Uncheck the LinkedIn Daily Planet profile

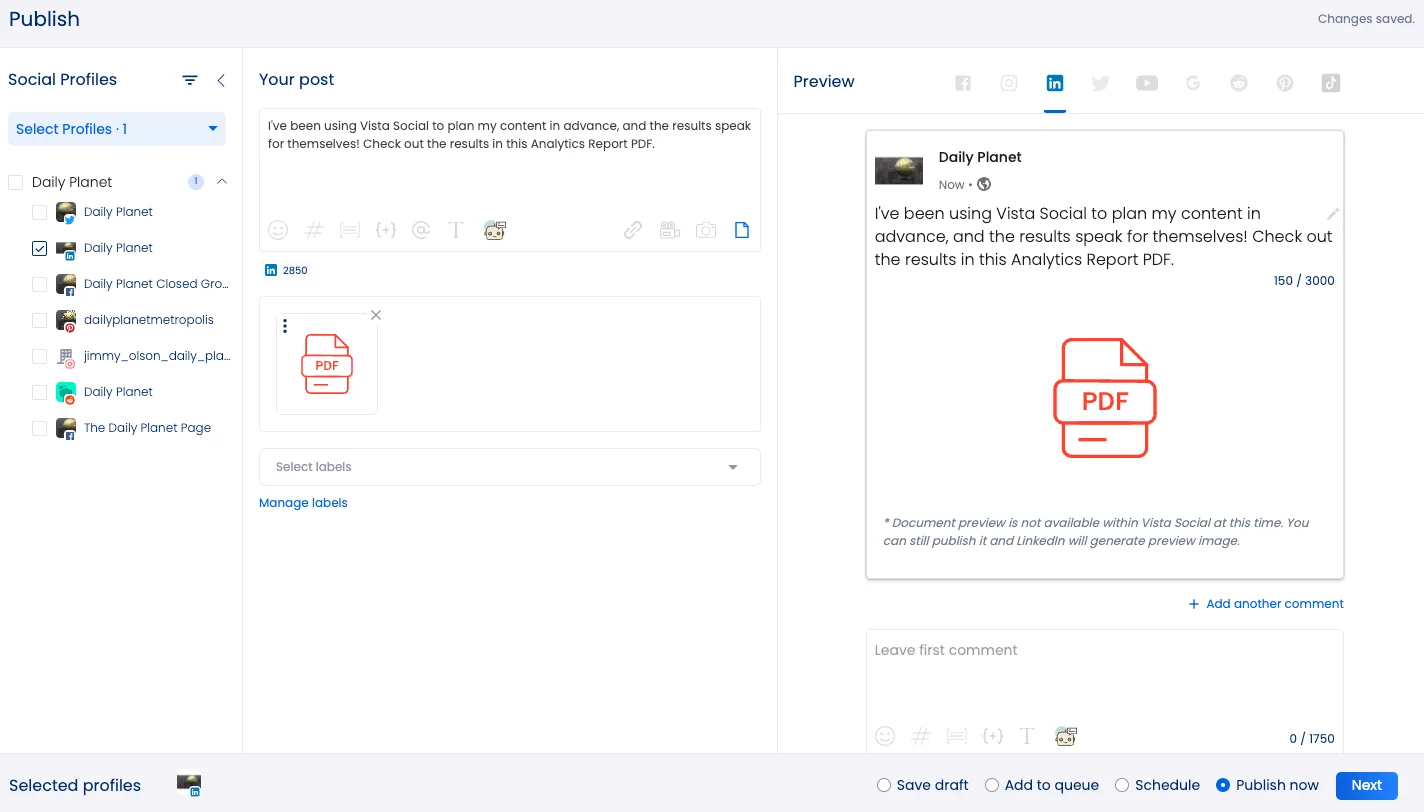(39, 248)
